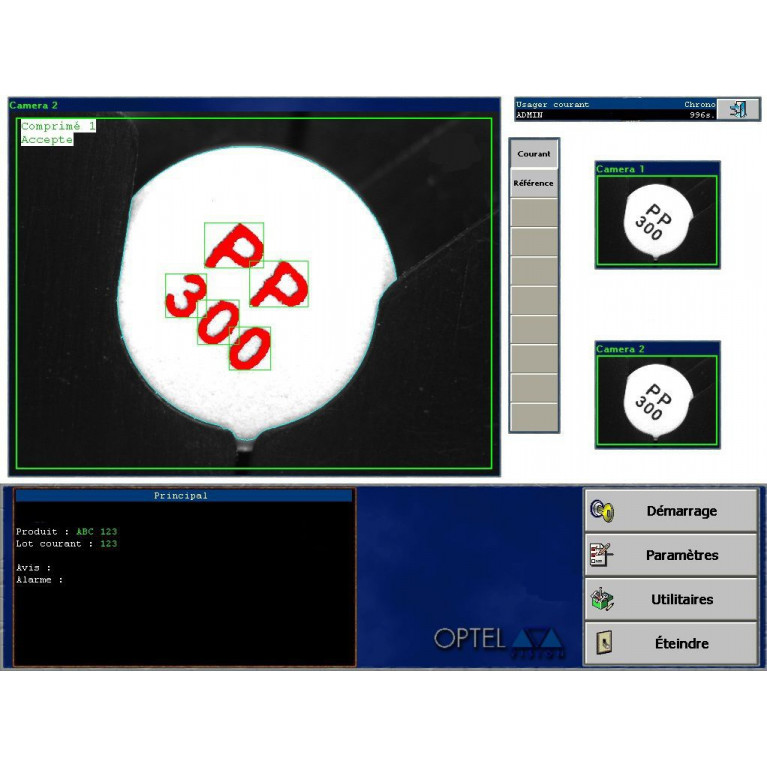Click the Principal panel title bar
This screenshot has width=767, height=767.
point(183,495)
